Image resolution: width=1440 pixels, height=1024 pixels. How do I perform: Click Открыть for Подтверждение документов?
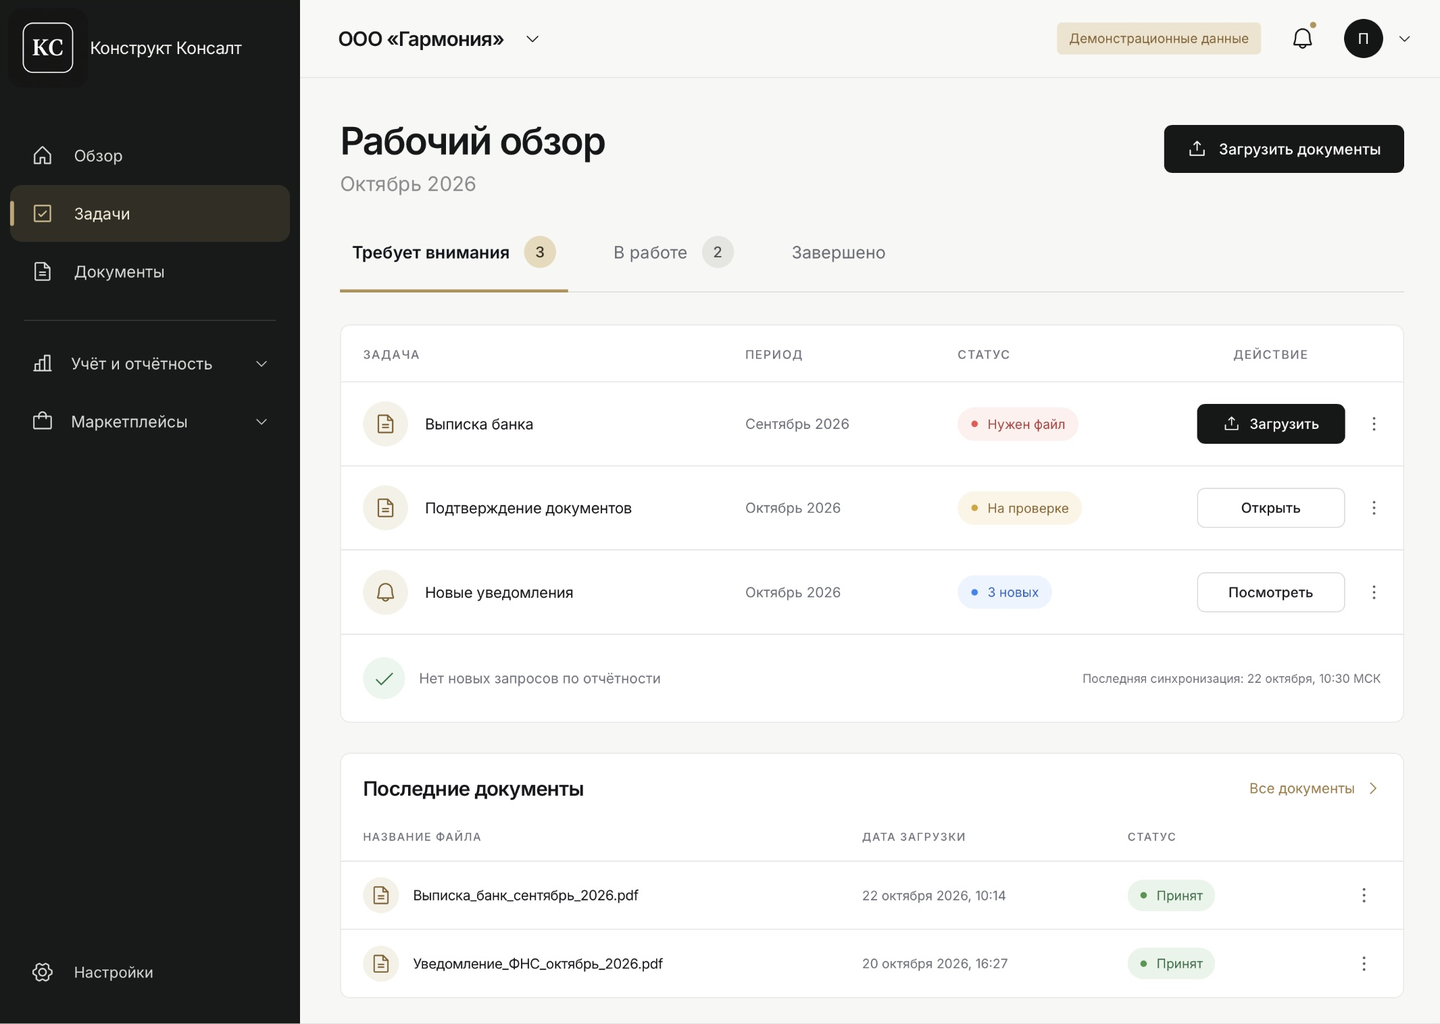point(1271,508)
